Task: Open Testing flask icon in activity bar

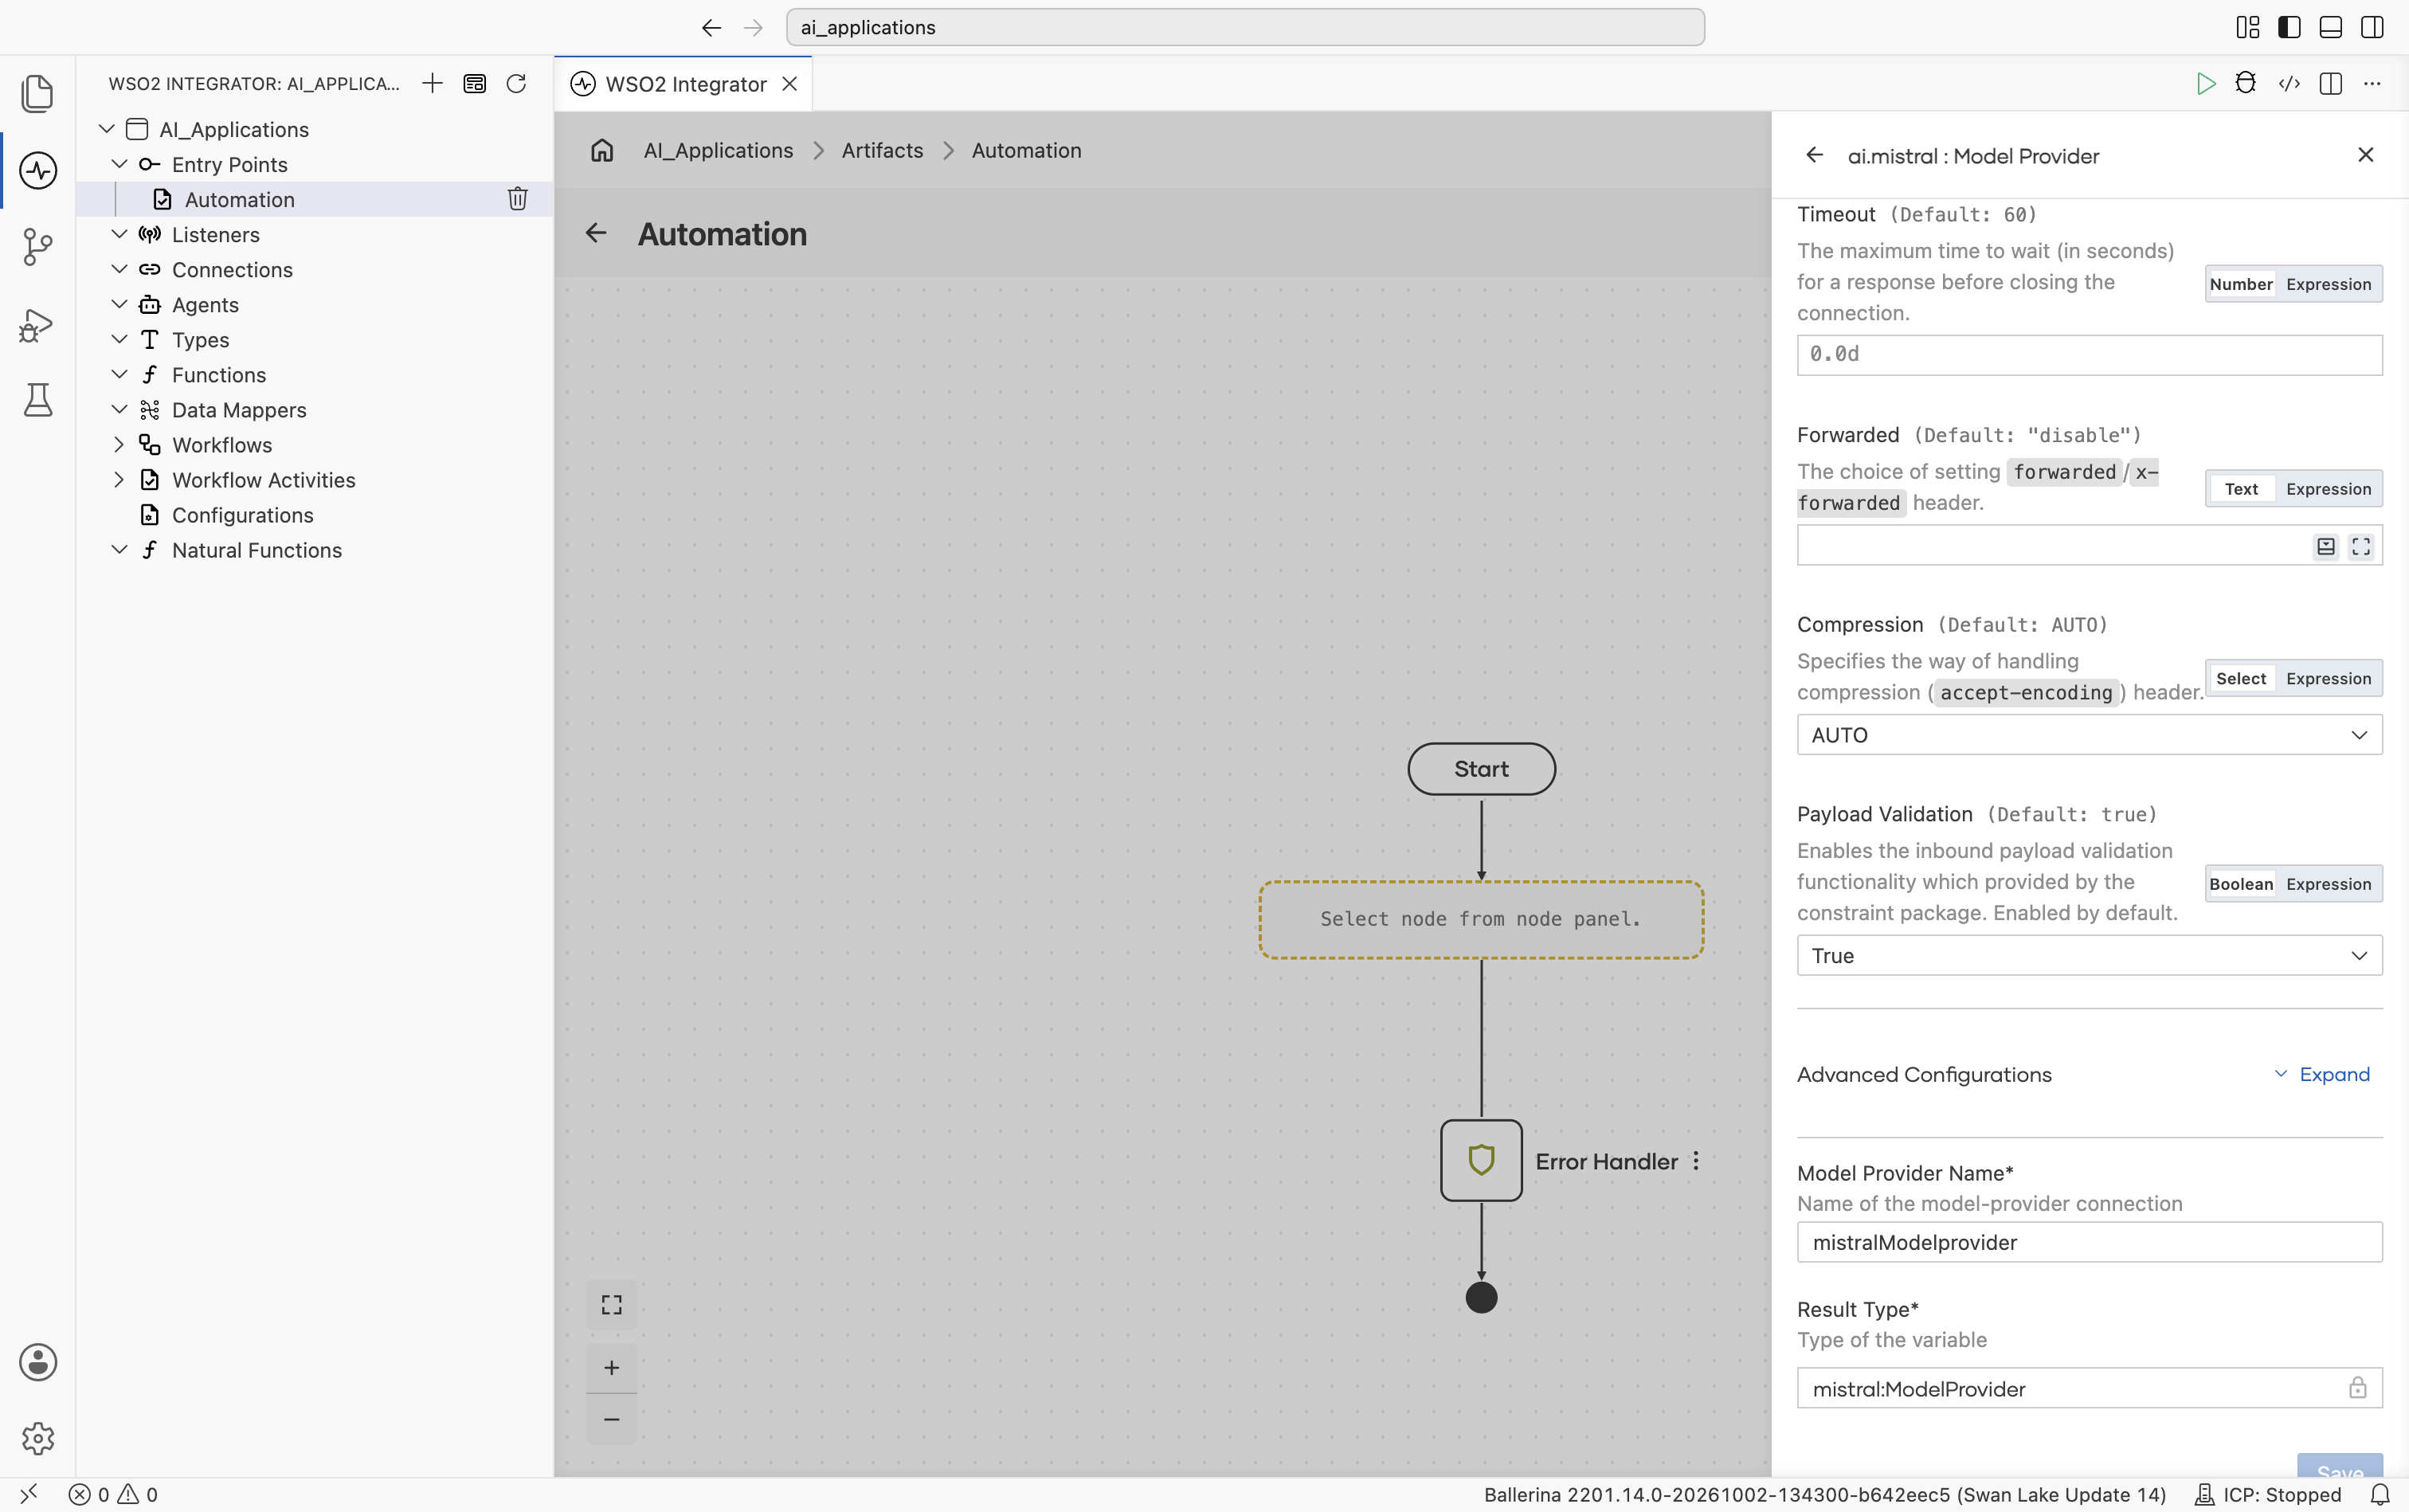Action: pos(37,400)
